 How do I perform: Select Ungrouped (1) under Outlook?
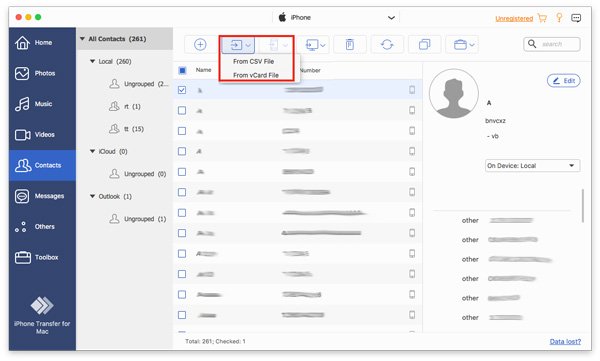[138, 219]
